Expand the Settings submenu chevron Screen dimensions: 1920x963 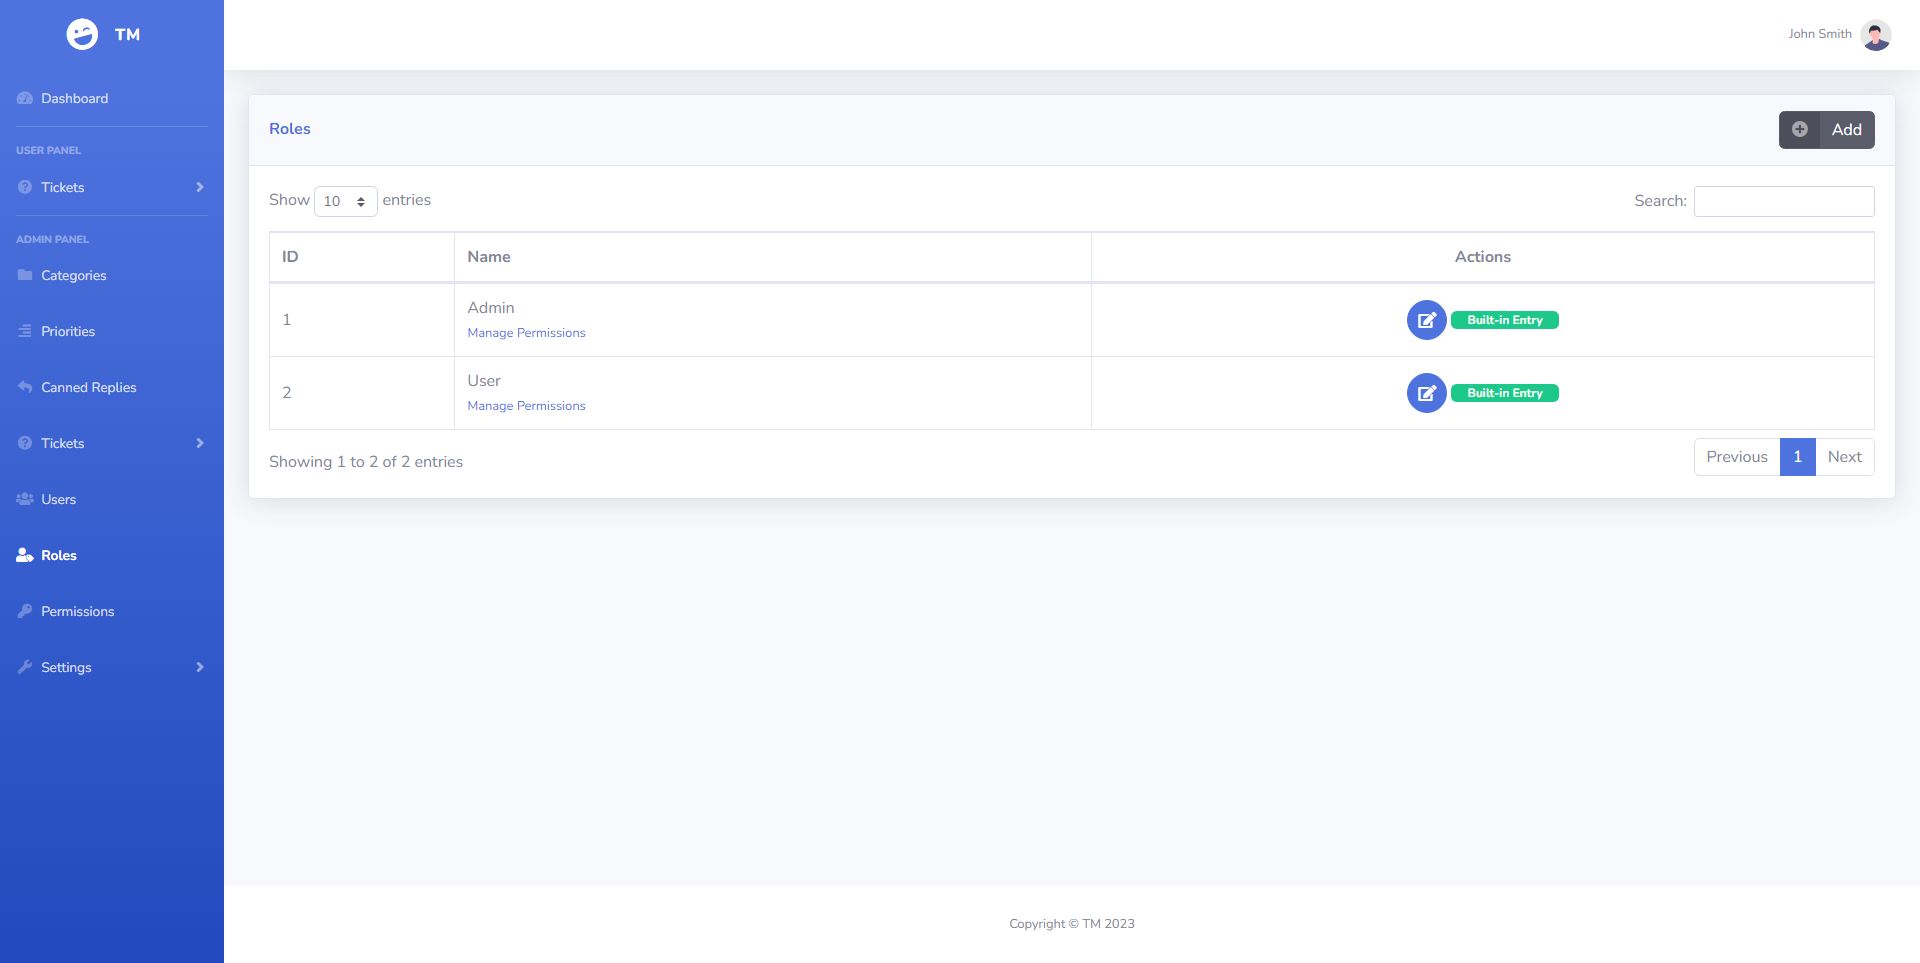click(200, 667)
